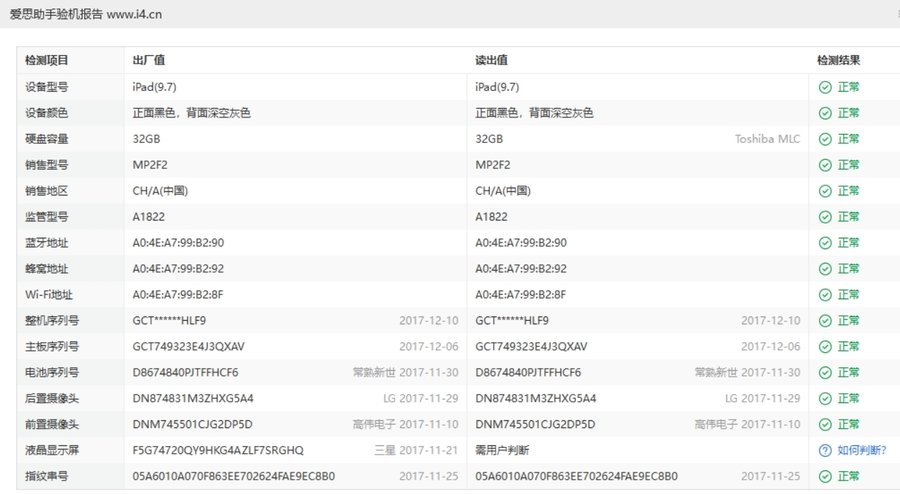Viewport: 900px width, 494px height.
Task: Click the green check icon in Wi-Fi地址 row
Action: 825,295
